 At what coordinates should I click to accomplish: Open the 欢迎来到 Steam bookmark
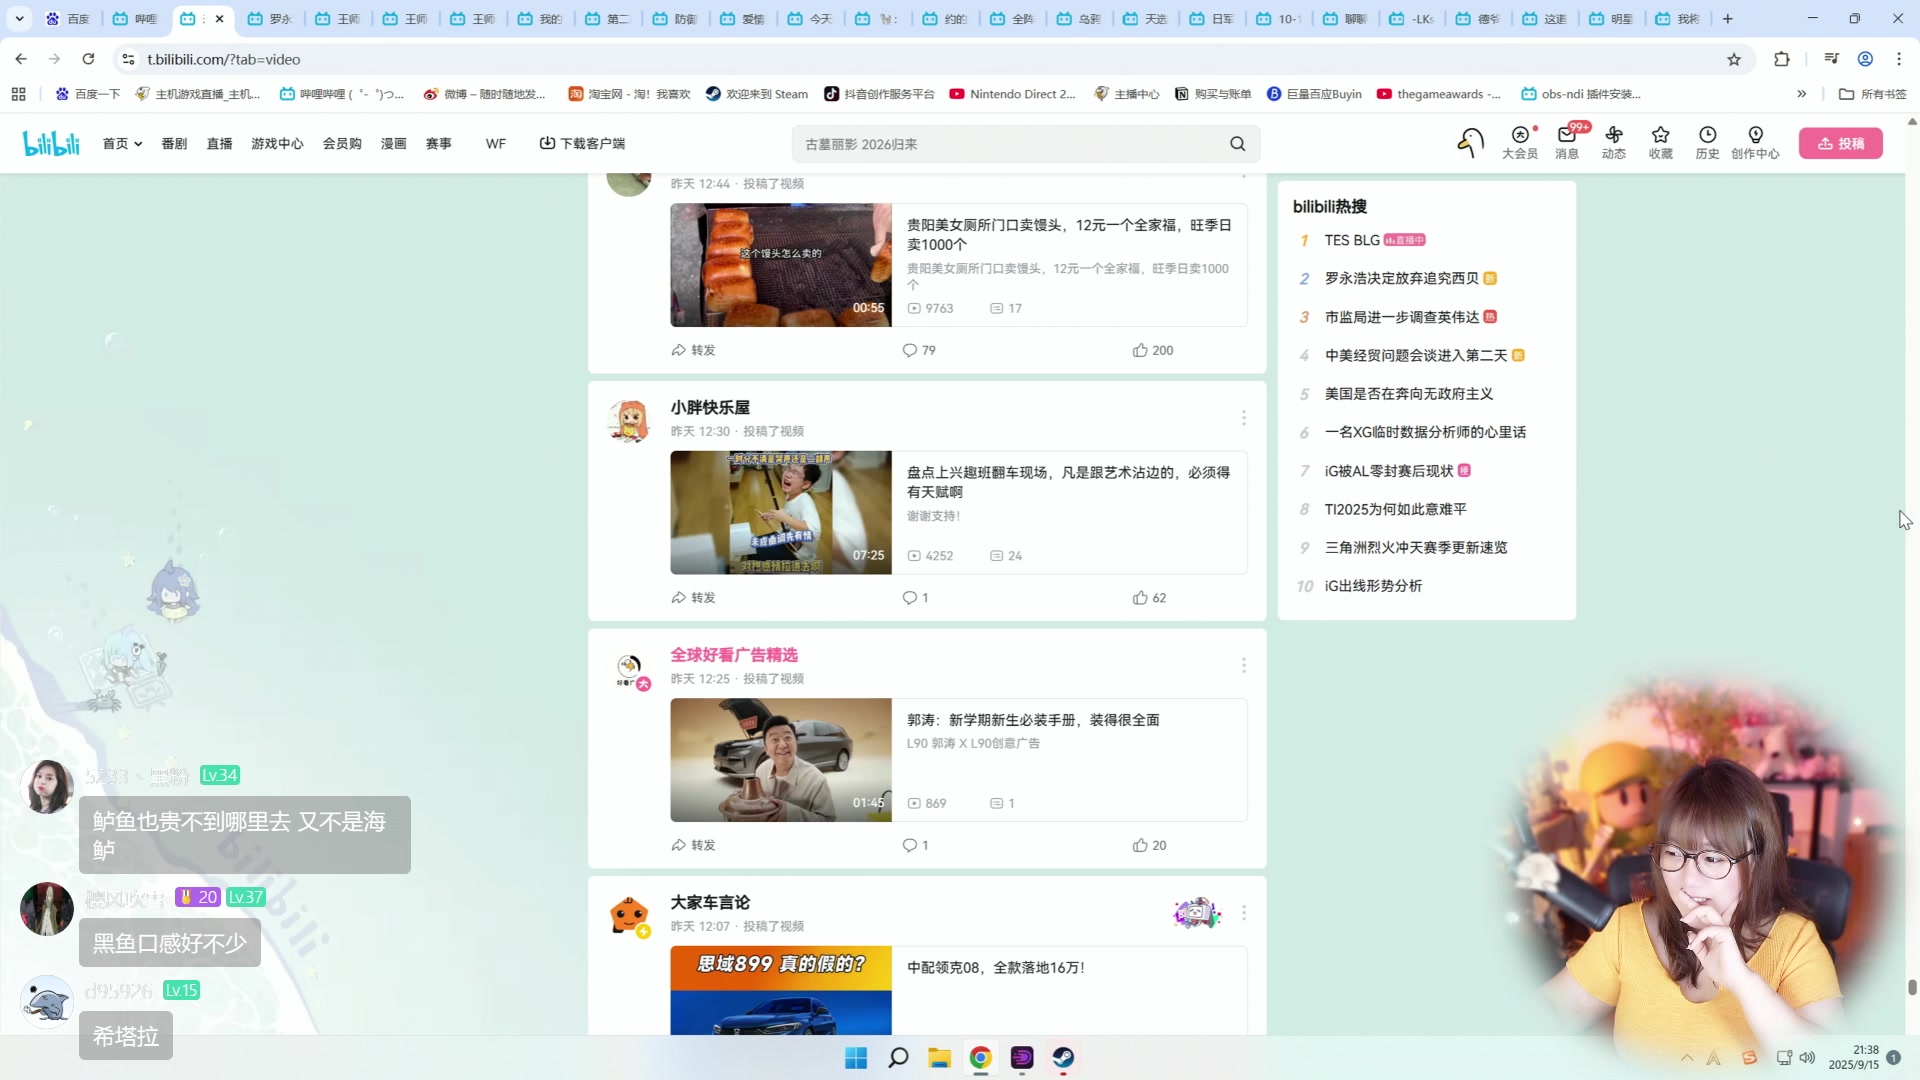[x=756, y=94]
